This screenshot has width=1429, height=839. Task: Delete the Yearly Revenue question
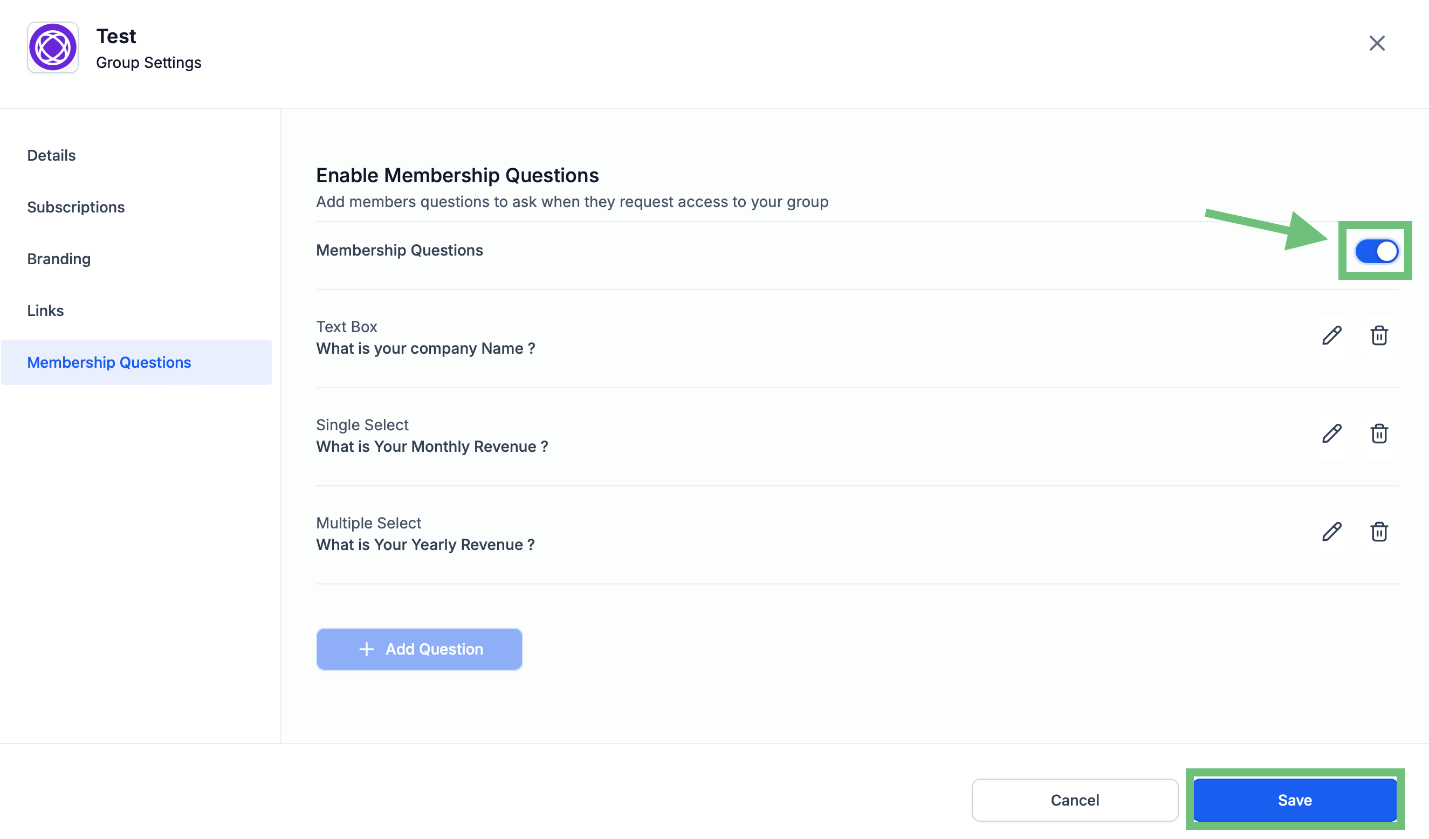pos(1379,532)
